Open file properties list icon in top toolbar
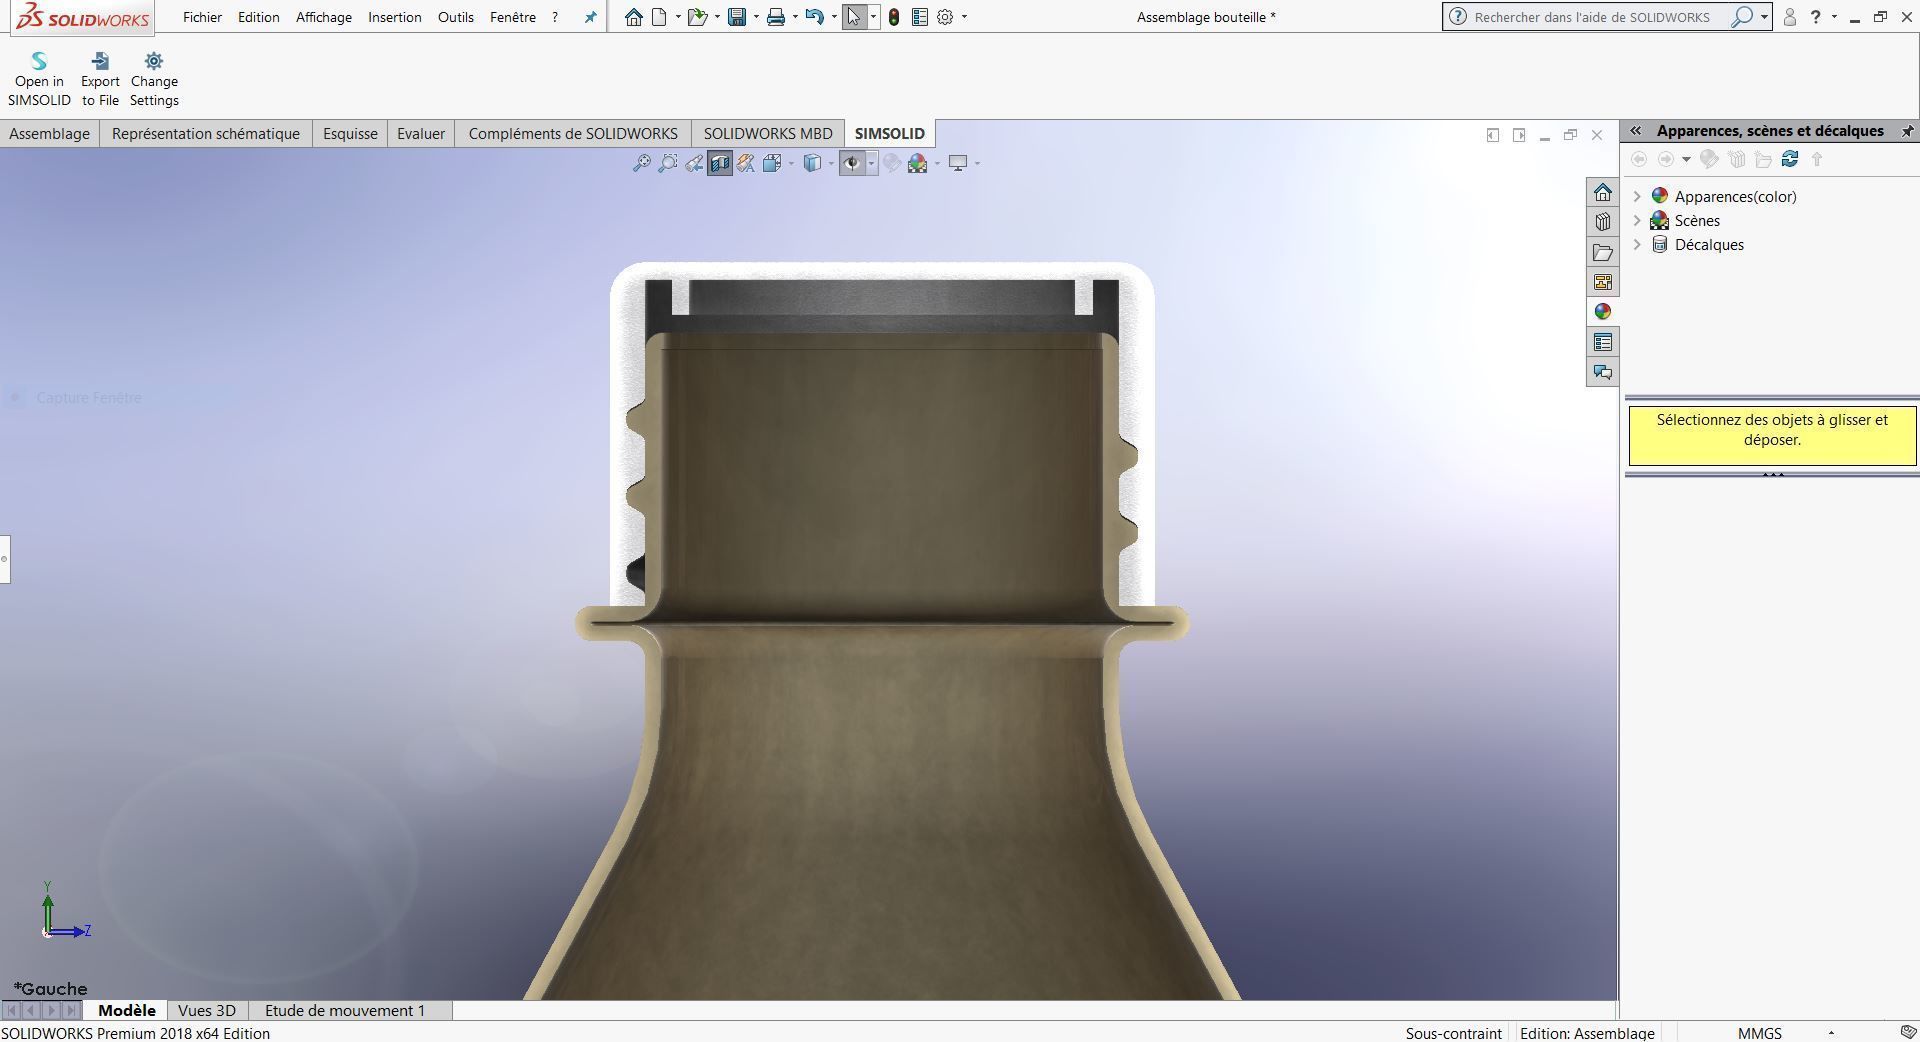This screenshot has width=1920, height=1042. [920, 17]
